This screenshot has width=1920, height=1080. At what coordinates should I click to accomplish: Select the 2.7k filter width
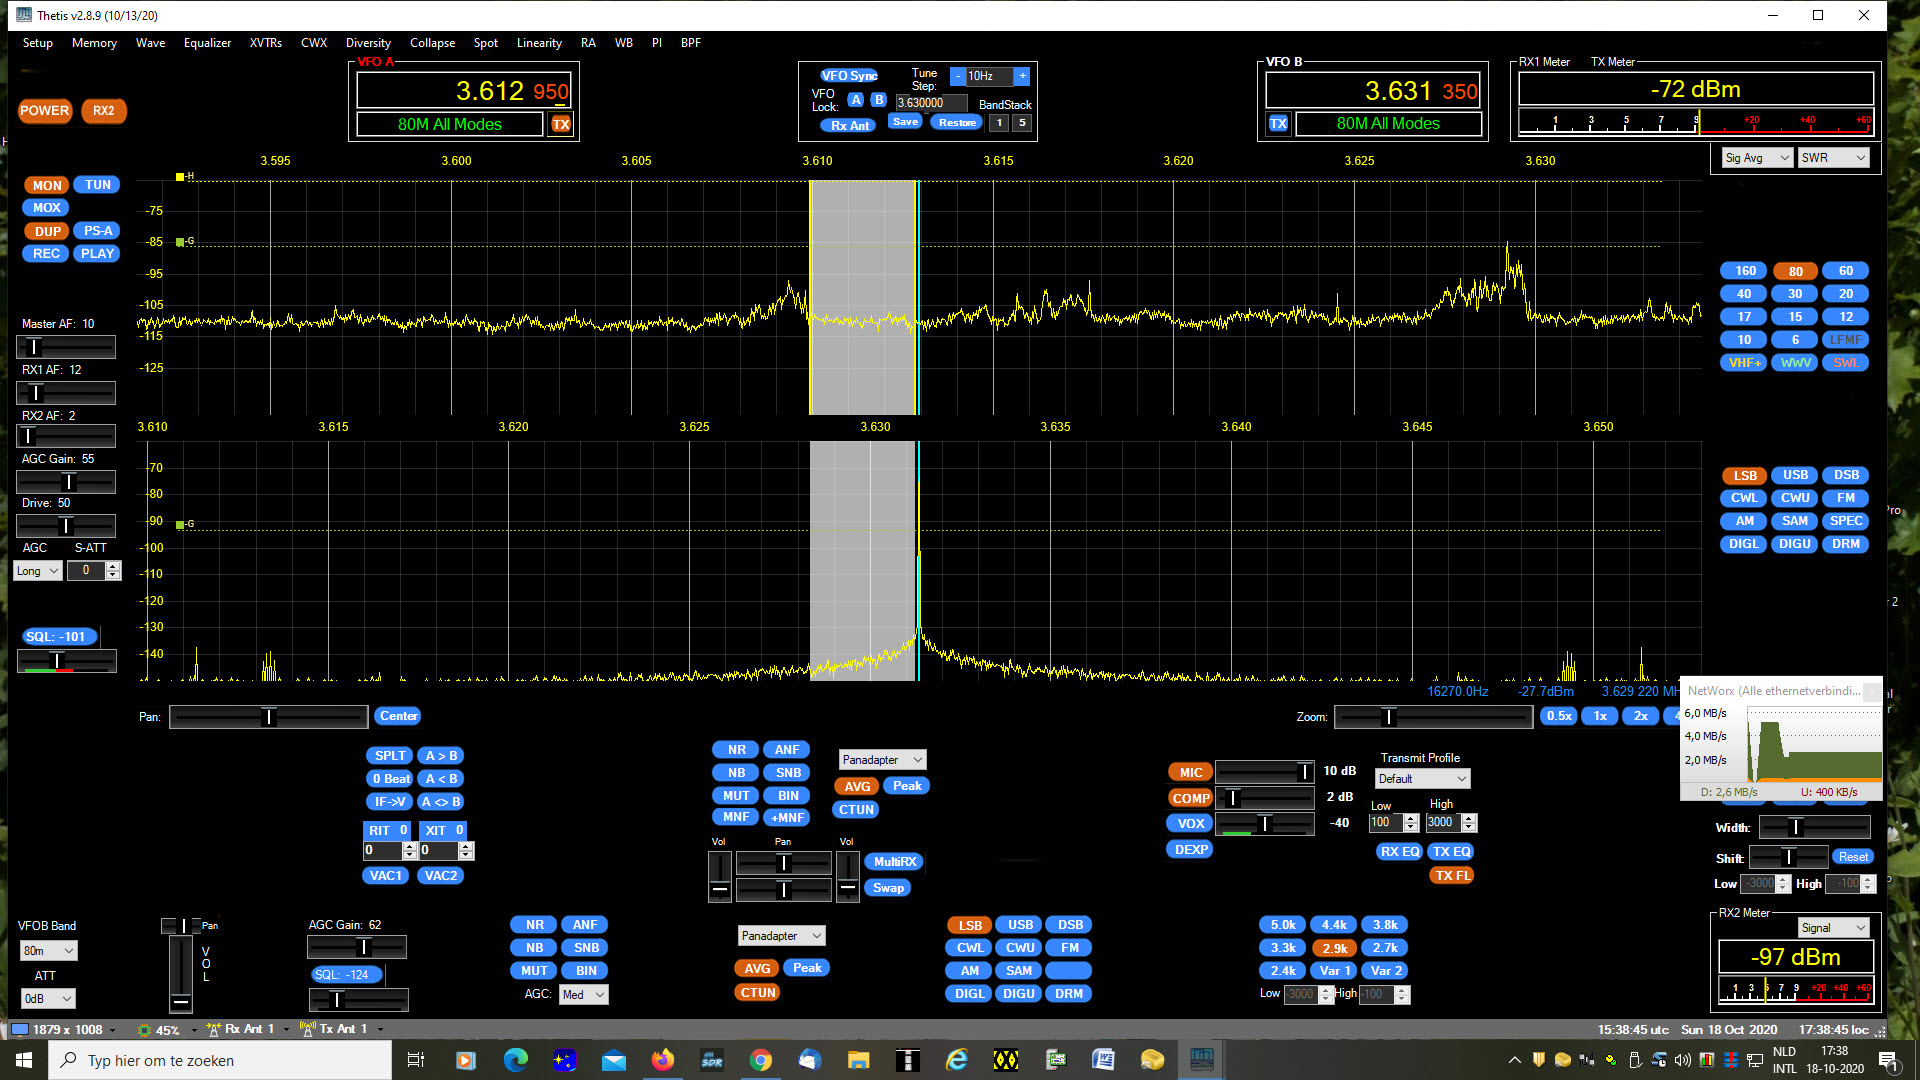point(1384,947)
